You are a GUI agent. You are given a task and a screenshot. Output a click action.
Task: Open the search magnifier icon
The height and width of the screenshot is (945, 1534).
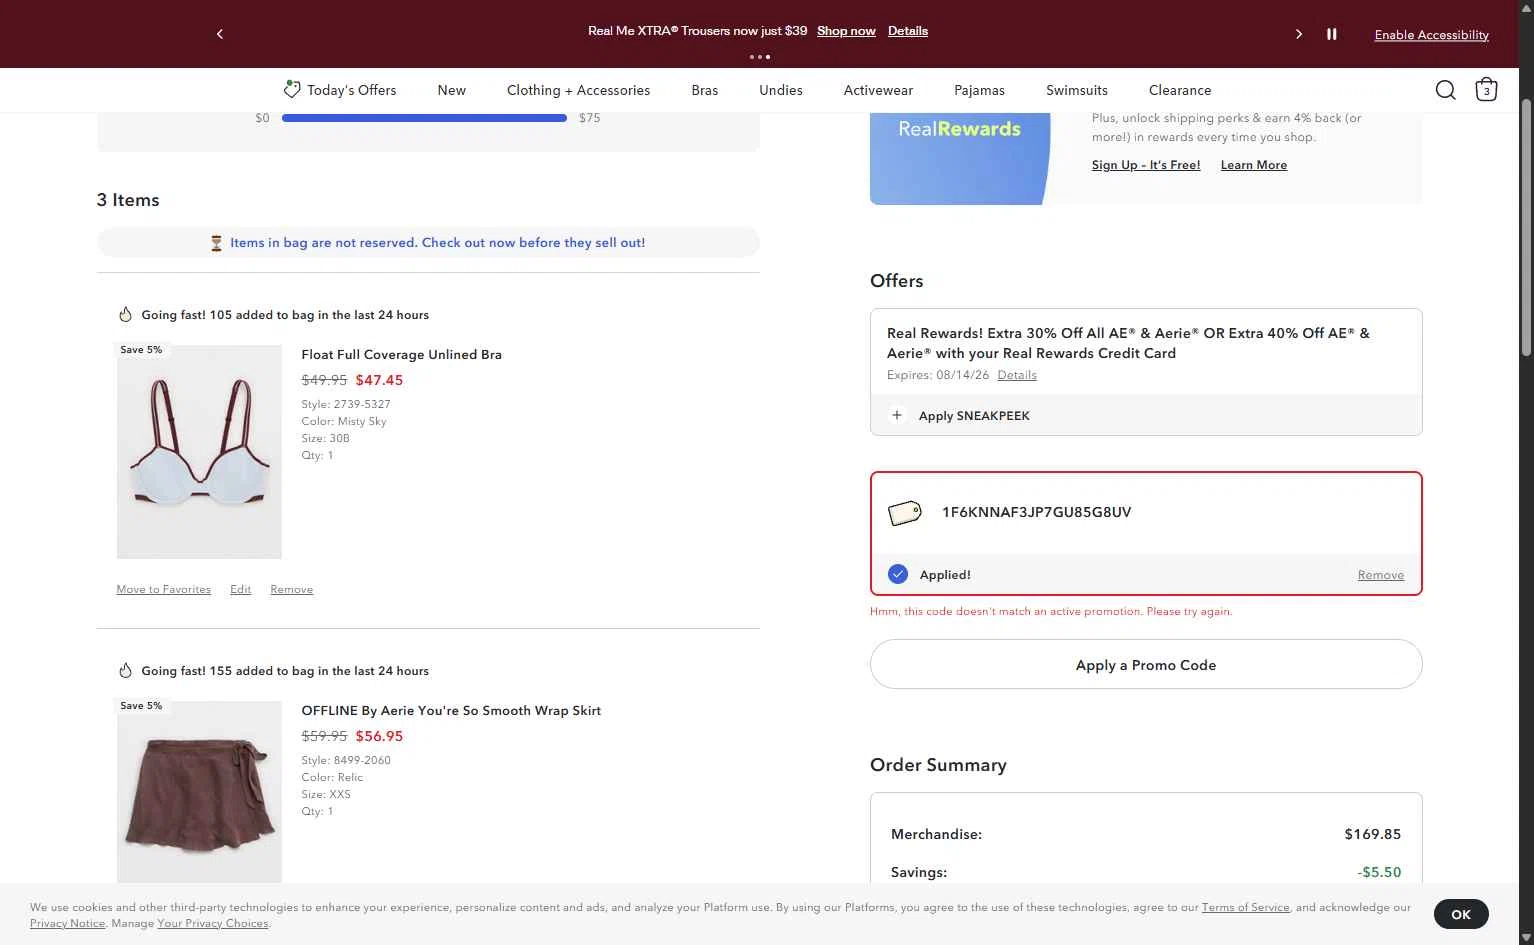point(1445,90)
